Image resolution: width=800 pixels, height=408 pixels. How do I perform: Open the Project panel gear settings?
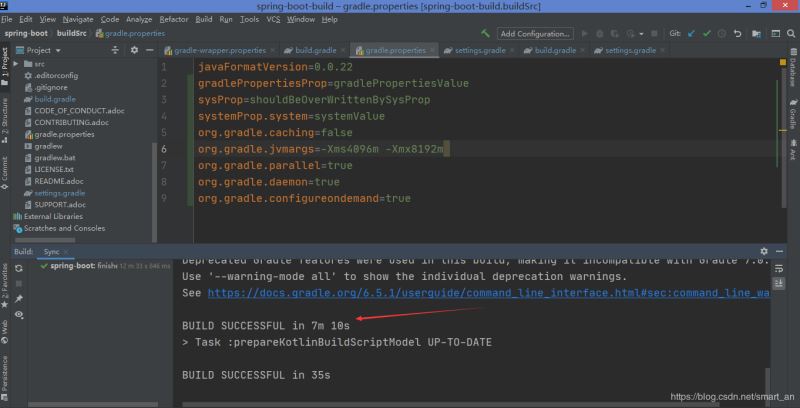[134, 50]
